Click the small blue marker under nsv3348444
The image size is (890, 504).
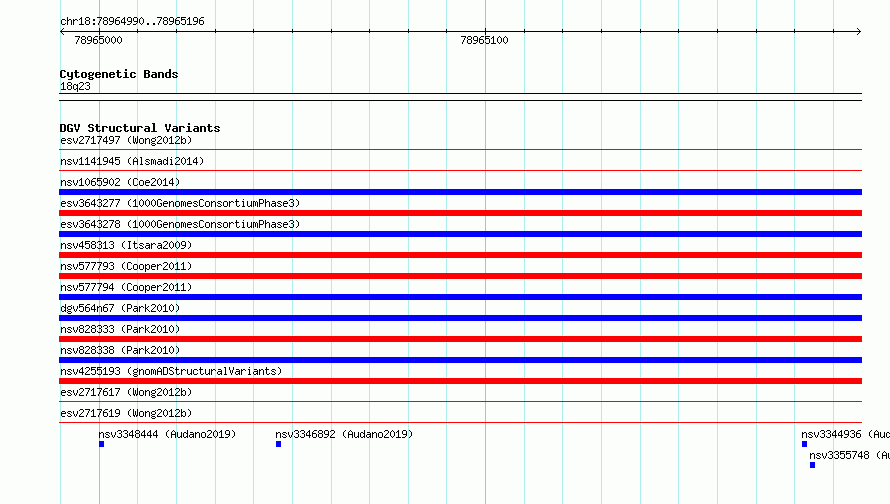click(102, 444)
